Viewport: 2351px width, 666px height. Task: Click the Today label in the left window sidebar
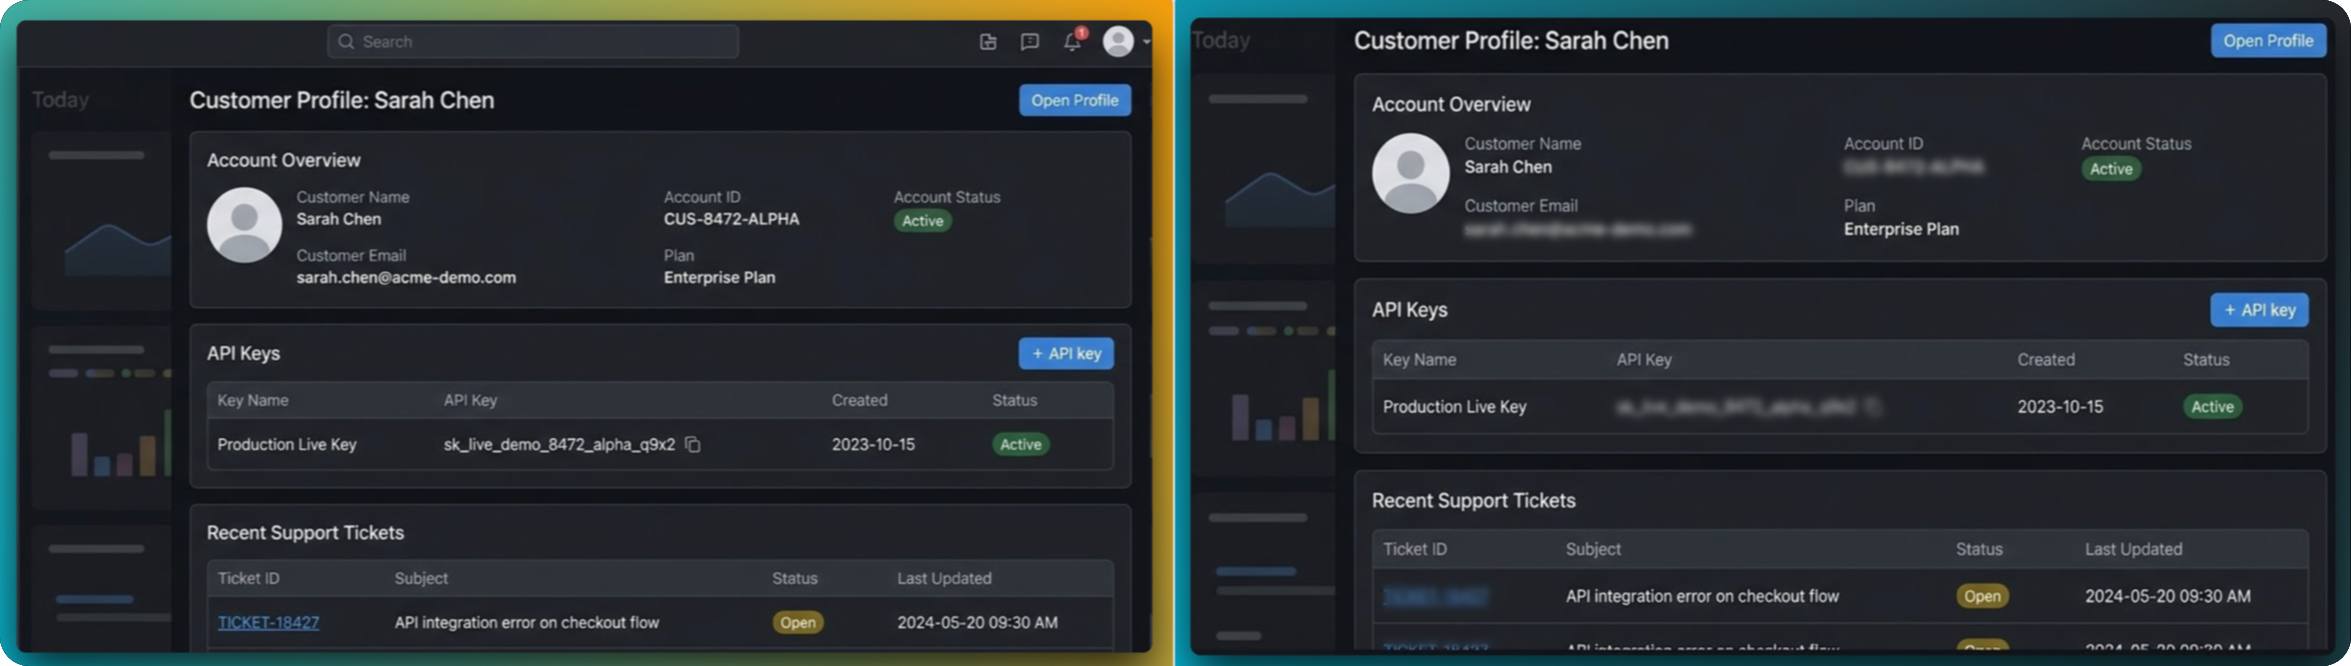pos(60,100)
